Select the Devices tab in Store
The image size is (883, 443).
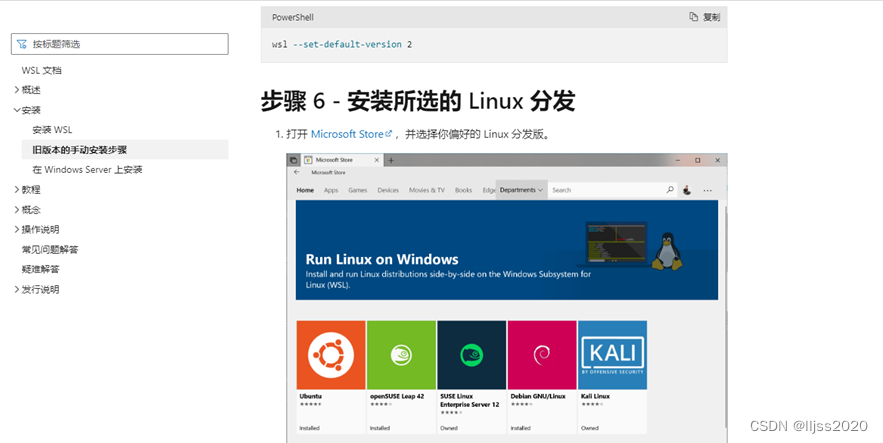click(x=388, y=190)
